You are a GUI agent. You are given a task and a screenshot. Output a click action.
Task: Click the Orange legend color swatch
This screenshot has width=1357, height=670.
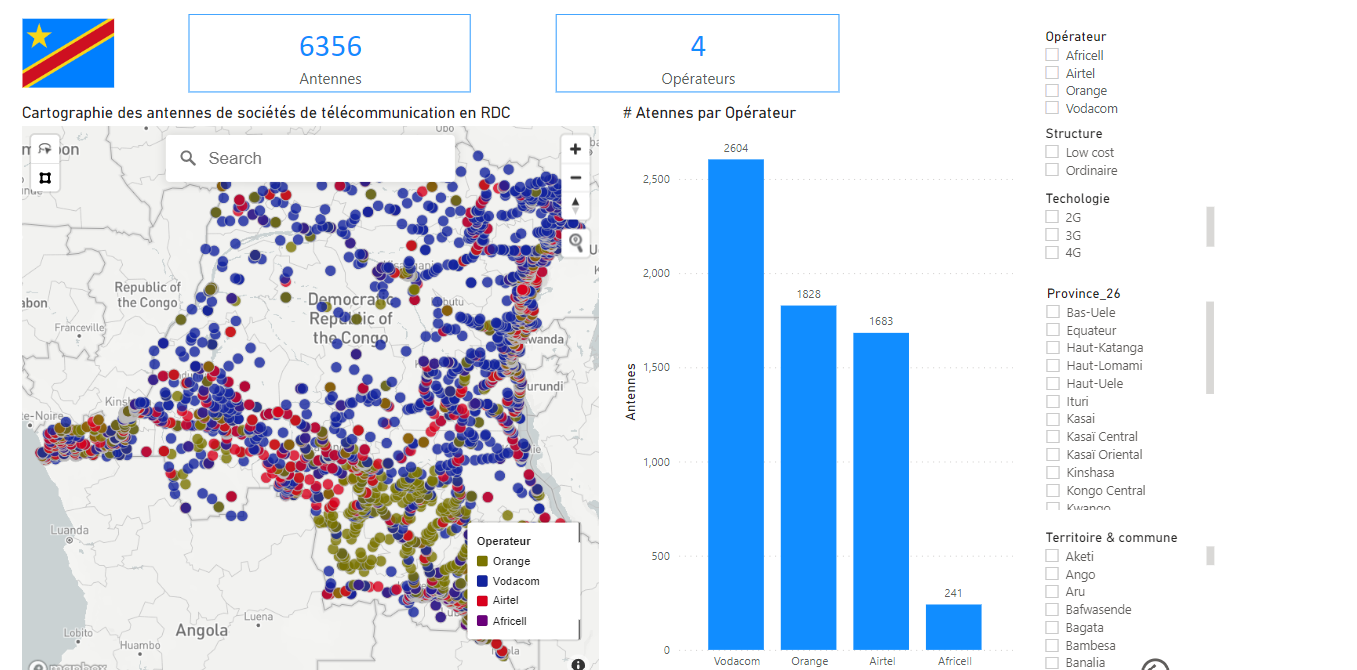coord(482,562)
